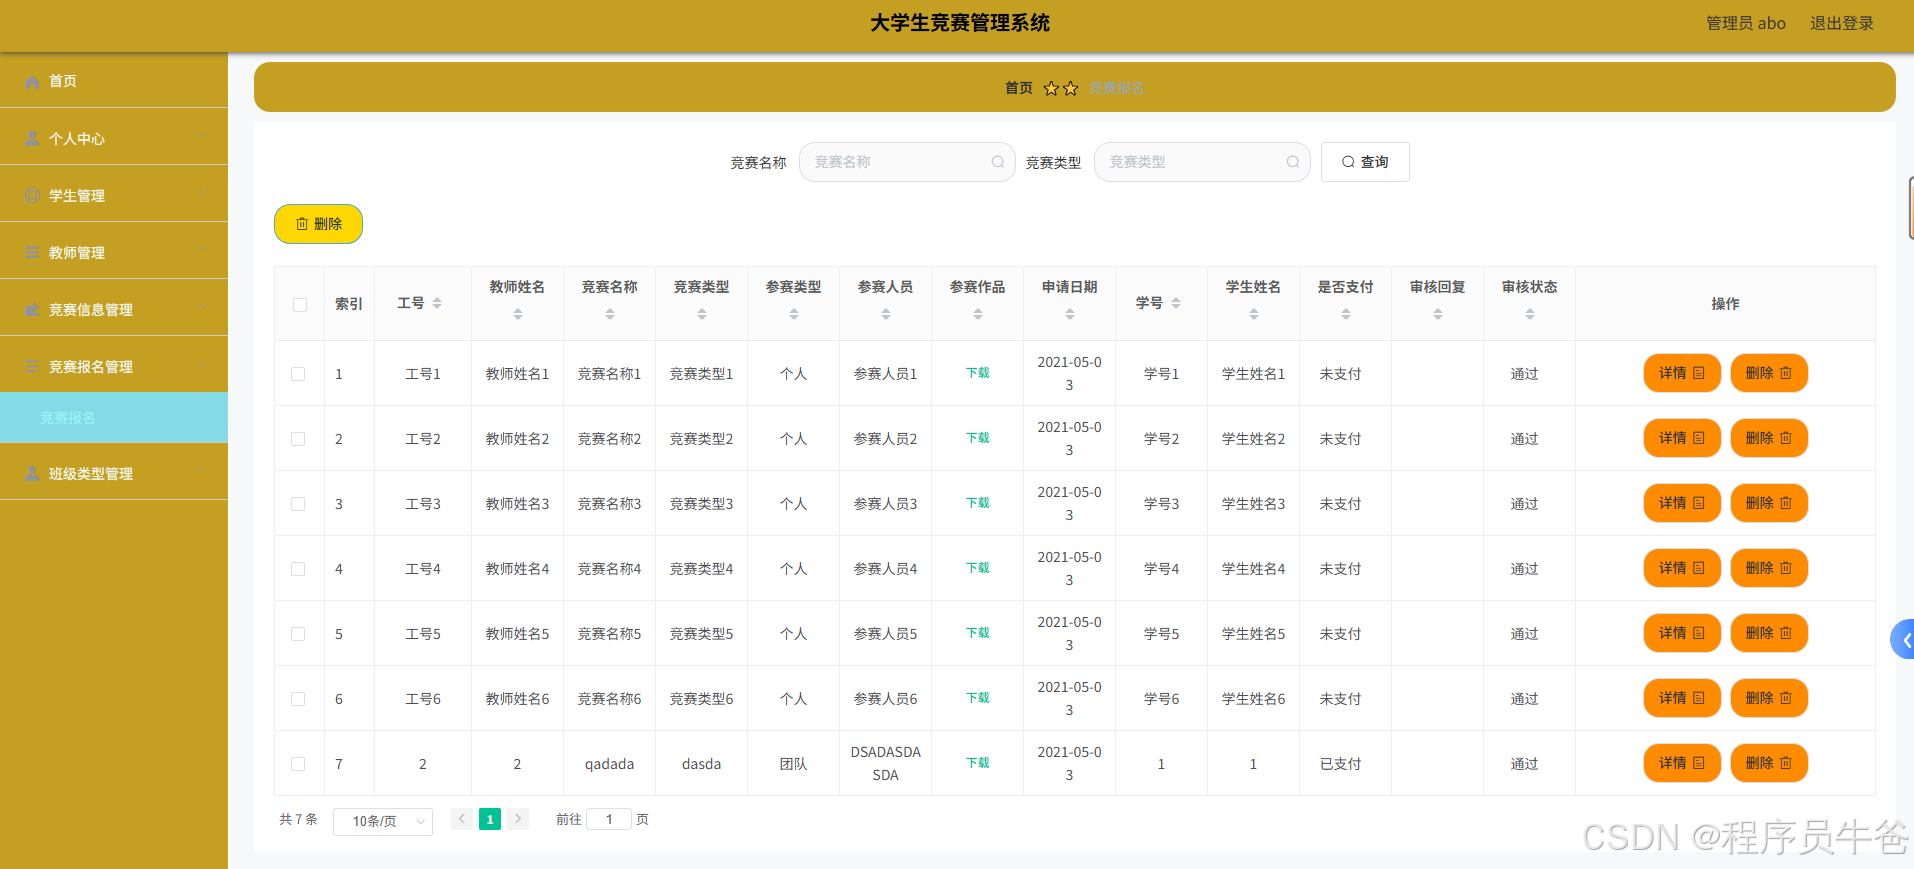Open the blue side panel arrow tab

(1903, 640)
